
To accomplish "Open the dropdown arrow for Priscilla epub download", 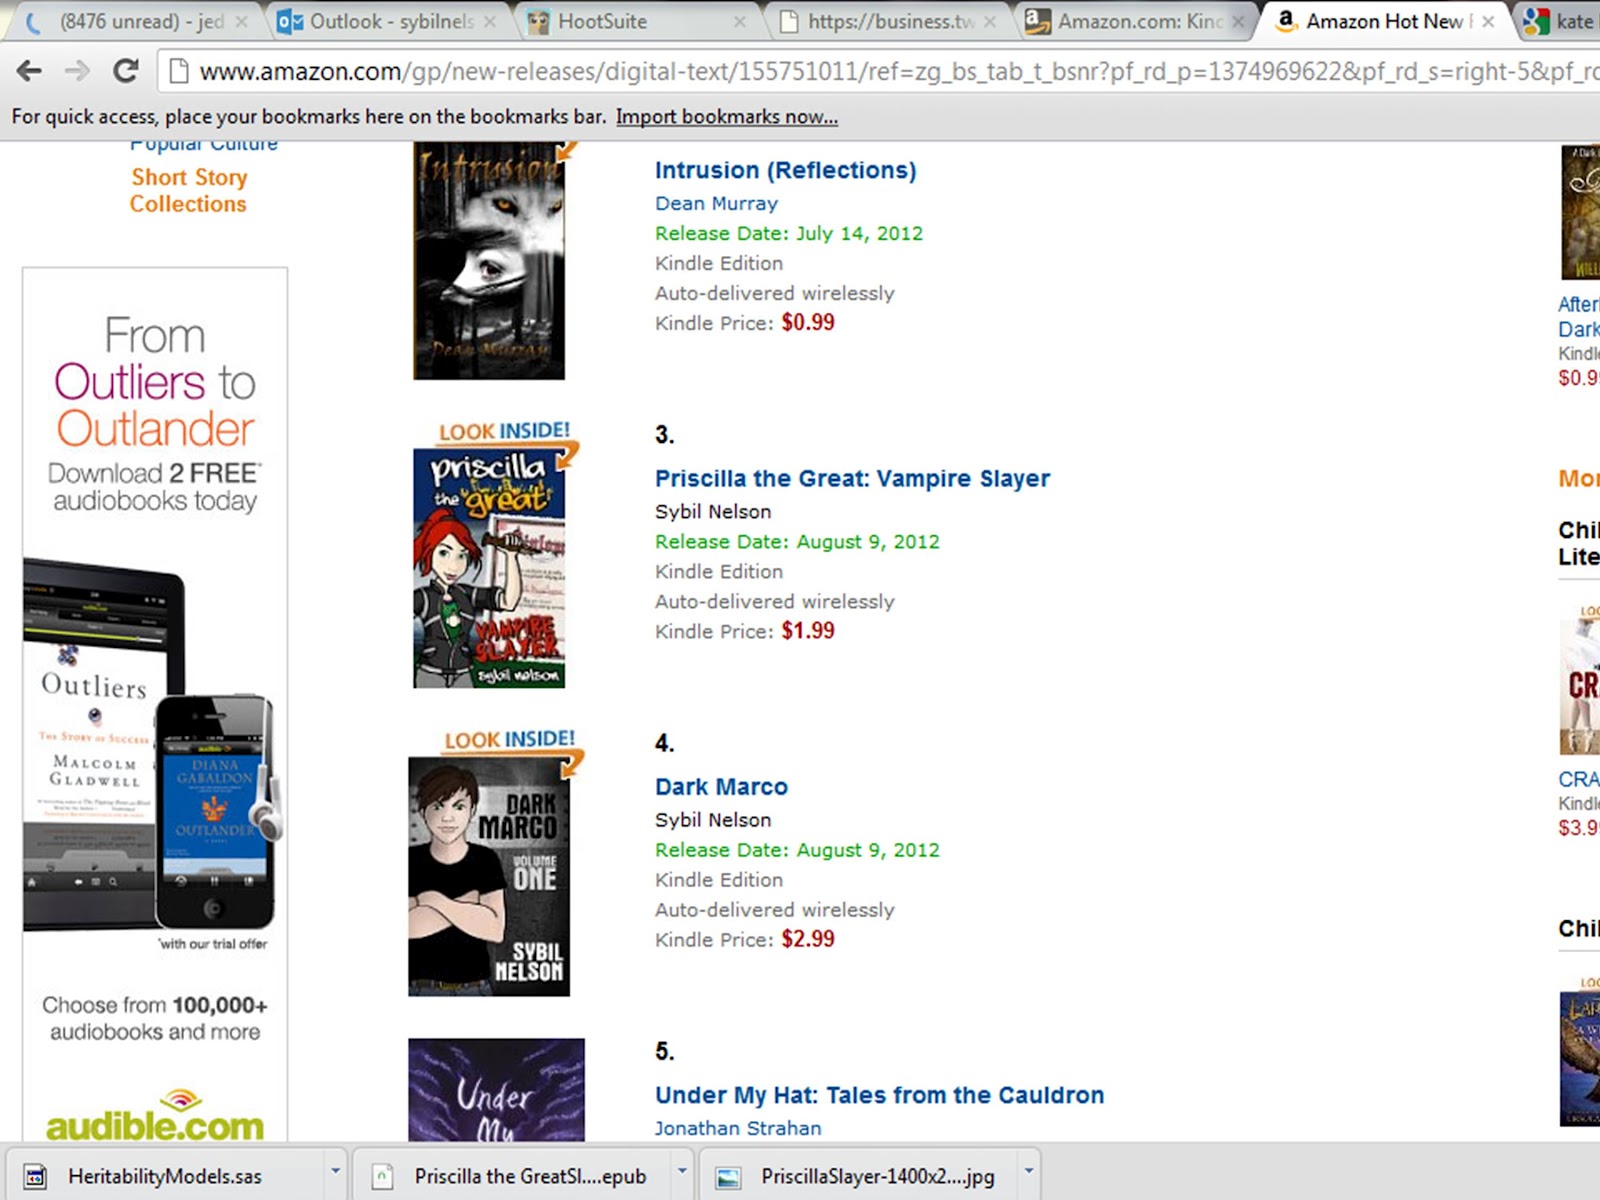I will point(683,1171).
